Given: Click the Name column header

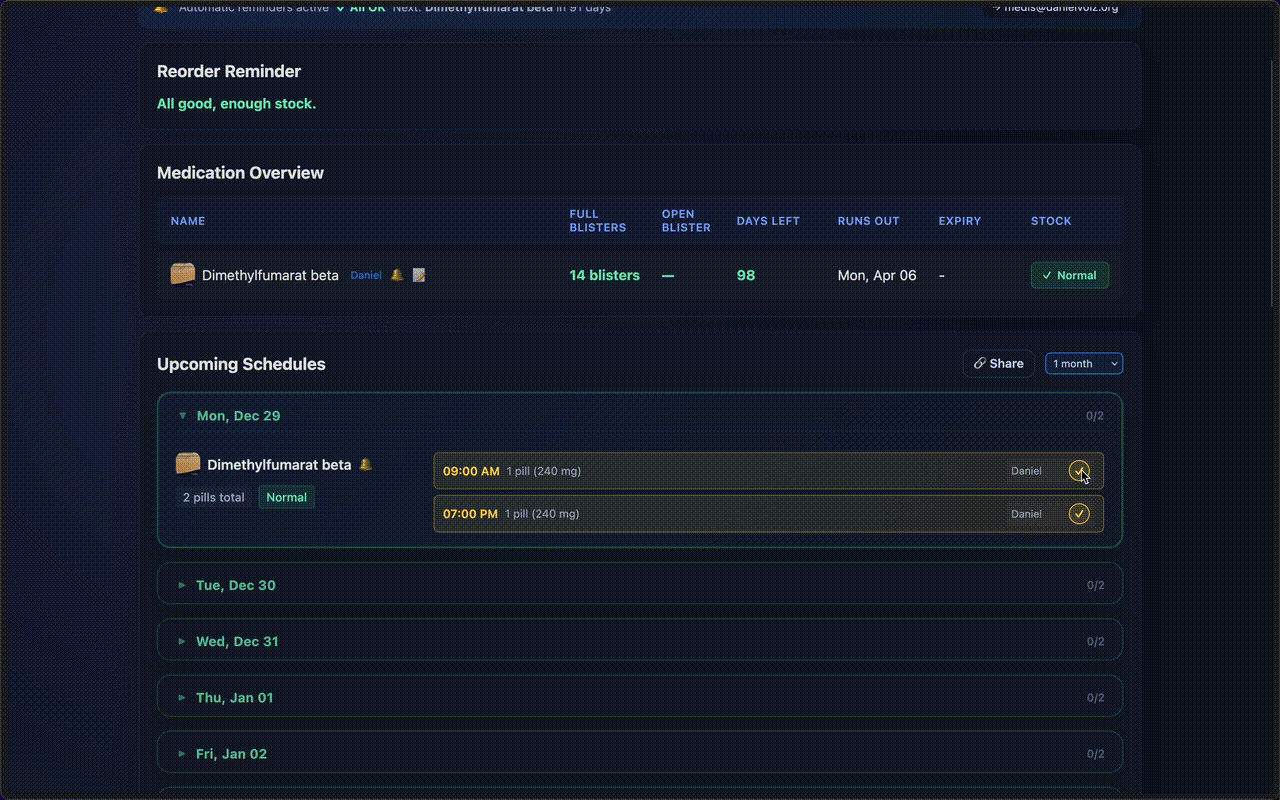Looking at the screenshot, I should coord(188,221).
